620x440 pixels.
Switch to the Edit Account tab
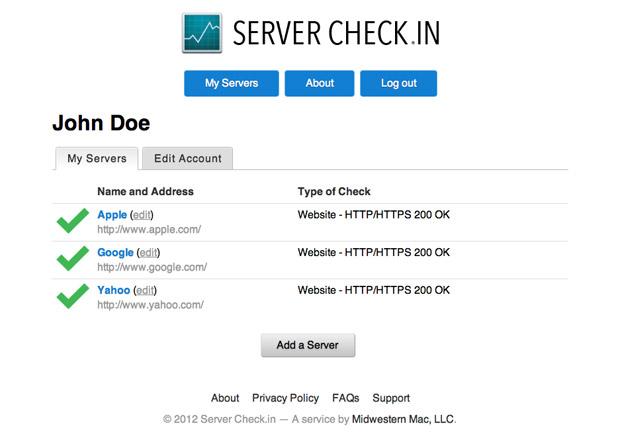point(188,159)
